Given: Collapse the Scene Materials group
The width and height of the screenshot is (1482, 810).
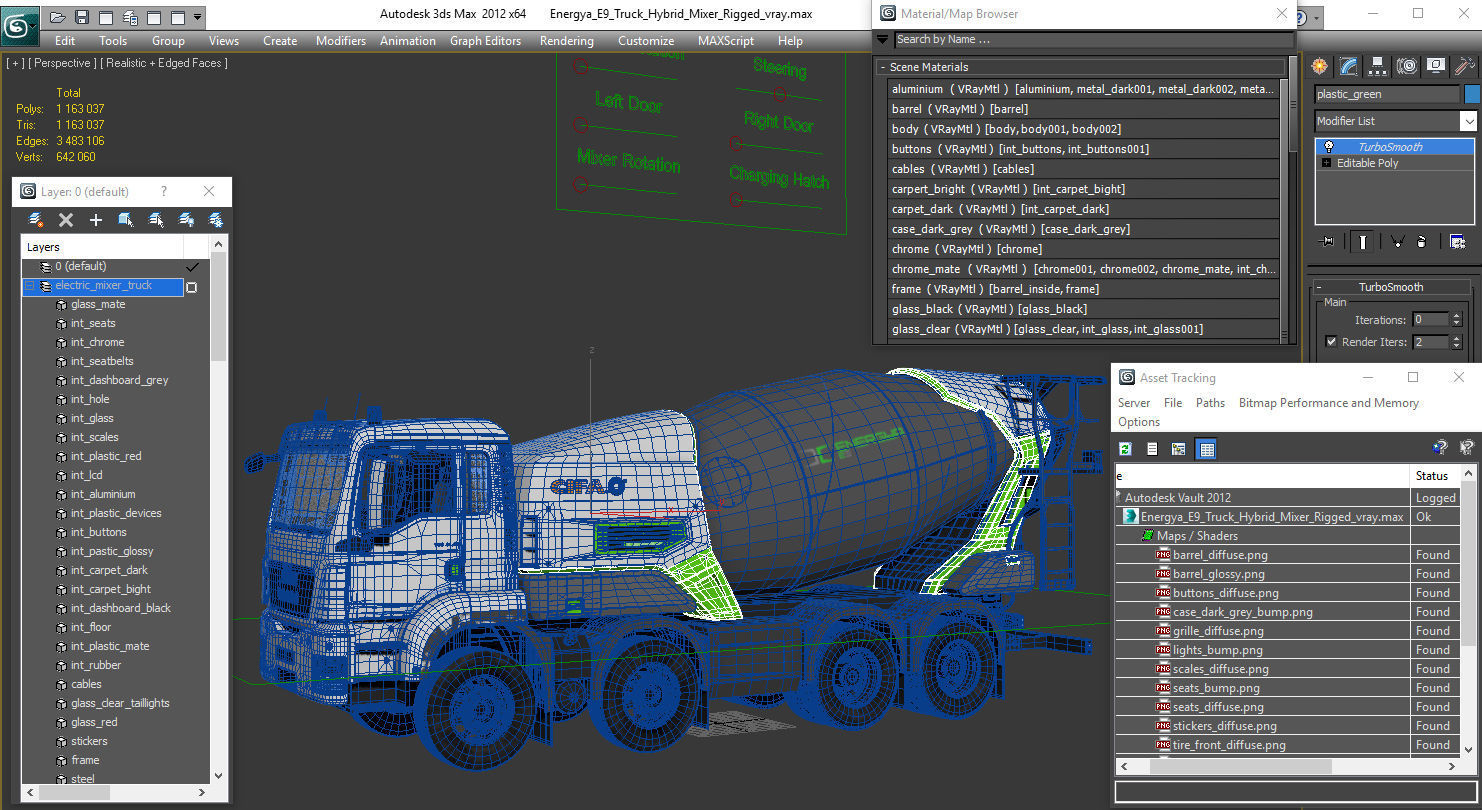Looking at the screenshot, I should tap(883, 67).
